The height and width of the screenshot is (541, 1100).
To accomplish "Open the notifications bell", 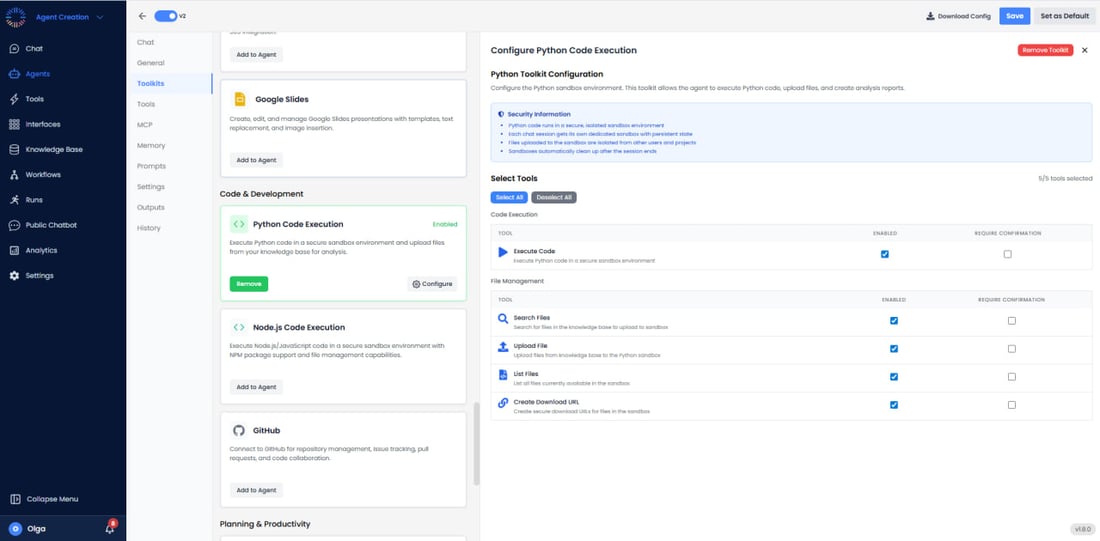I will pos(109,528).
